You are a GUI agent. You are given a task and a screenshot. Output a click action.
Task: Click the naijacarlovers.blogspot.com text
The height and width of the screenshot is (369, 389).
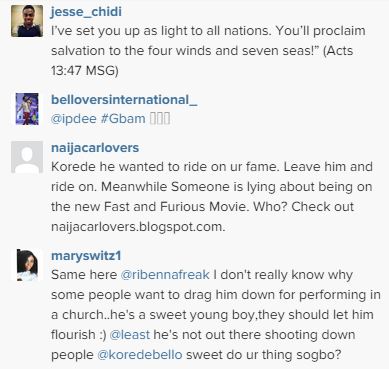138,227
